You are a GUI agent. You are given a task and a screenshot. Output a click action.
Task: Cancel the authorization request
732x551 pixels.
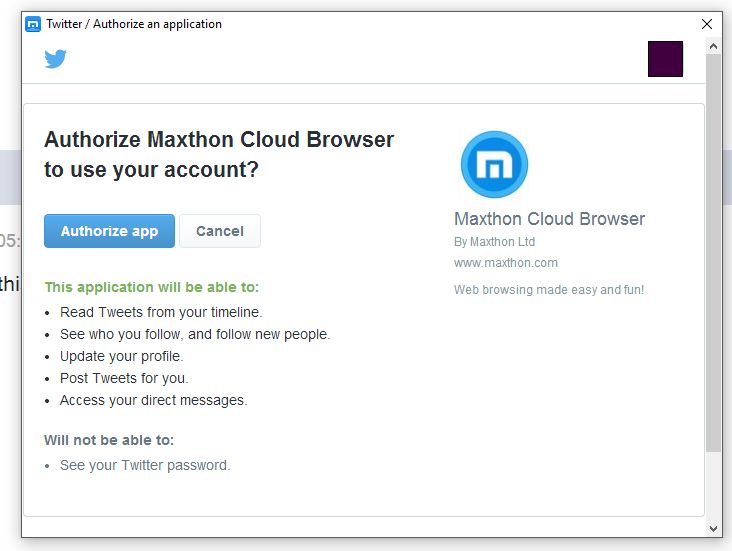(220, 231)
